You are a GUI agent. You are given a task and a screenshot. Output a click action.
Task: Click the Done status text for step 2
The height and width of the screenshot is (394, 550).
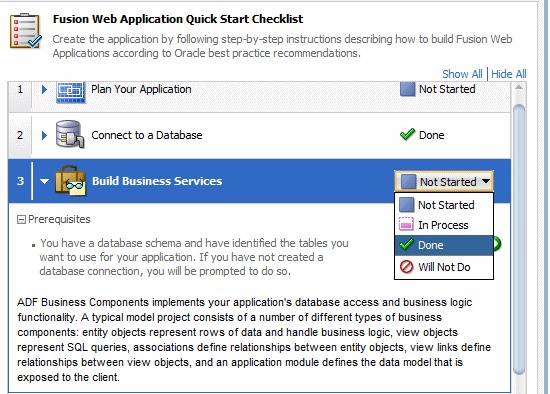431,135
